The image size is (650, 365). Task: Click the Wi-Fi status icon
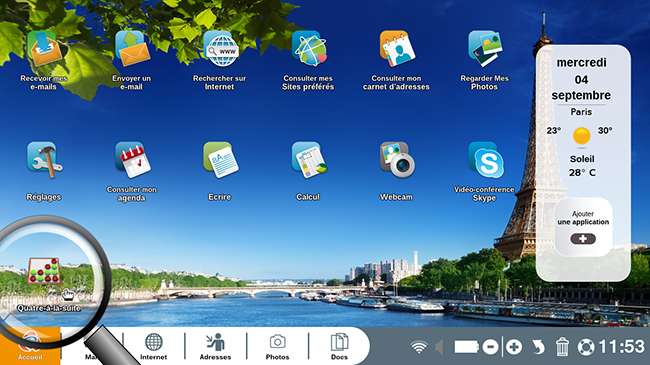(x=419, y=347)
